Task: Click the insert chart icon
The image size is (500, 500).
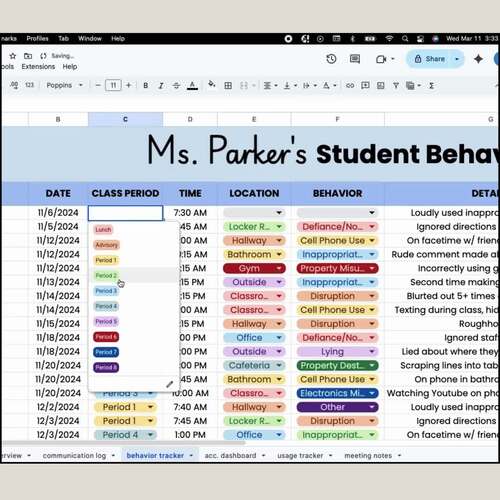Action: click(x=380, y=86)
